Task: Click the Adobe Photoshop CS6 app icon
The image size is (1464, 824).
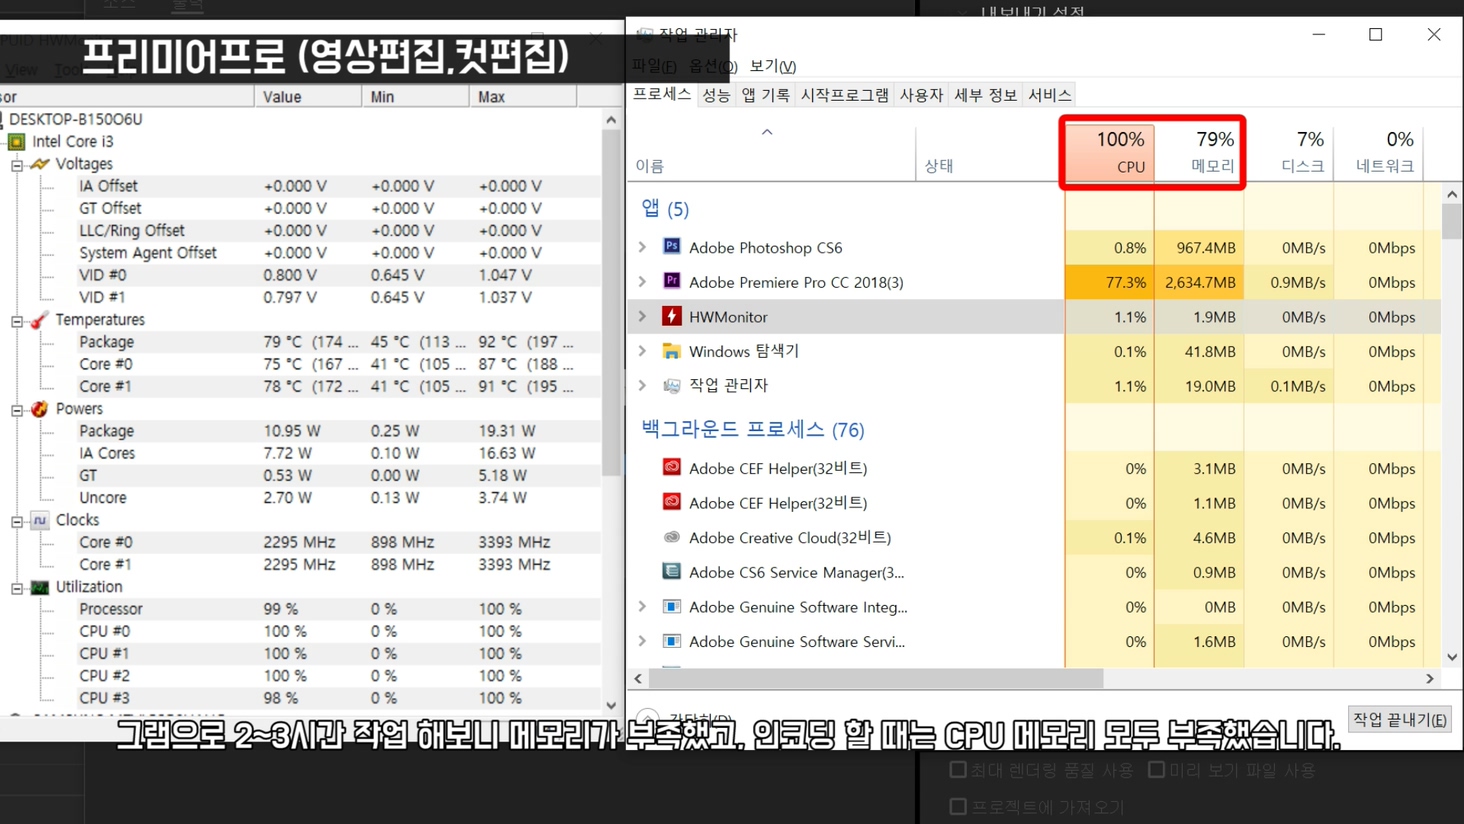Action: [672, 247]
